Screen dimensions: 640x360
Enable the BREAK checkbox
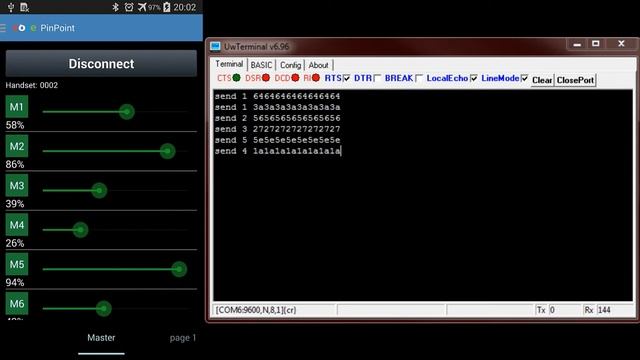tap(419, 78)
